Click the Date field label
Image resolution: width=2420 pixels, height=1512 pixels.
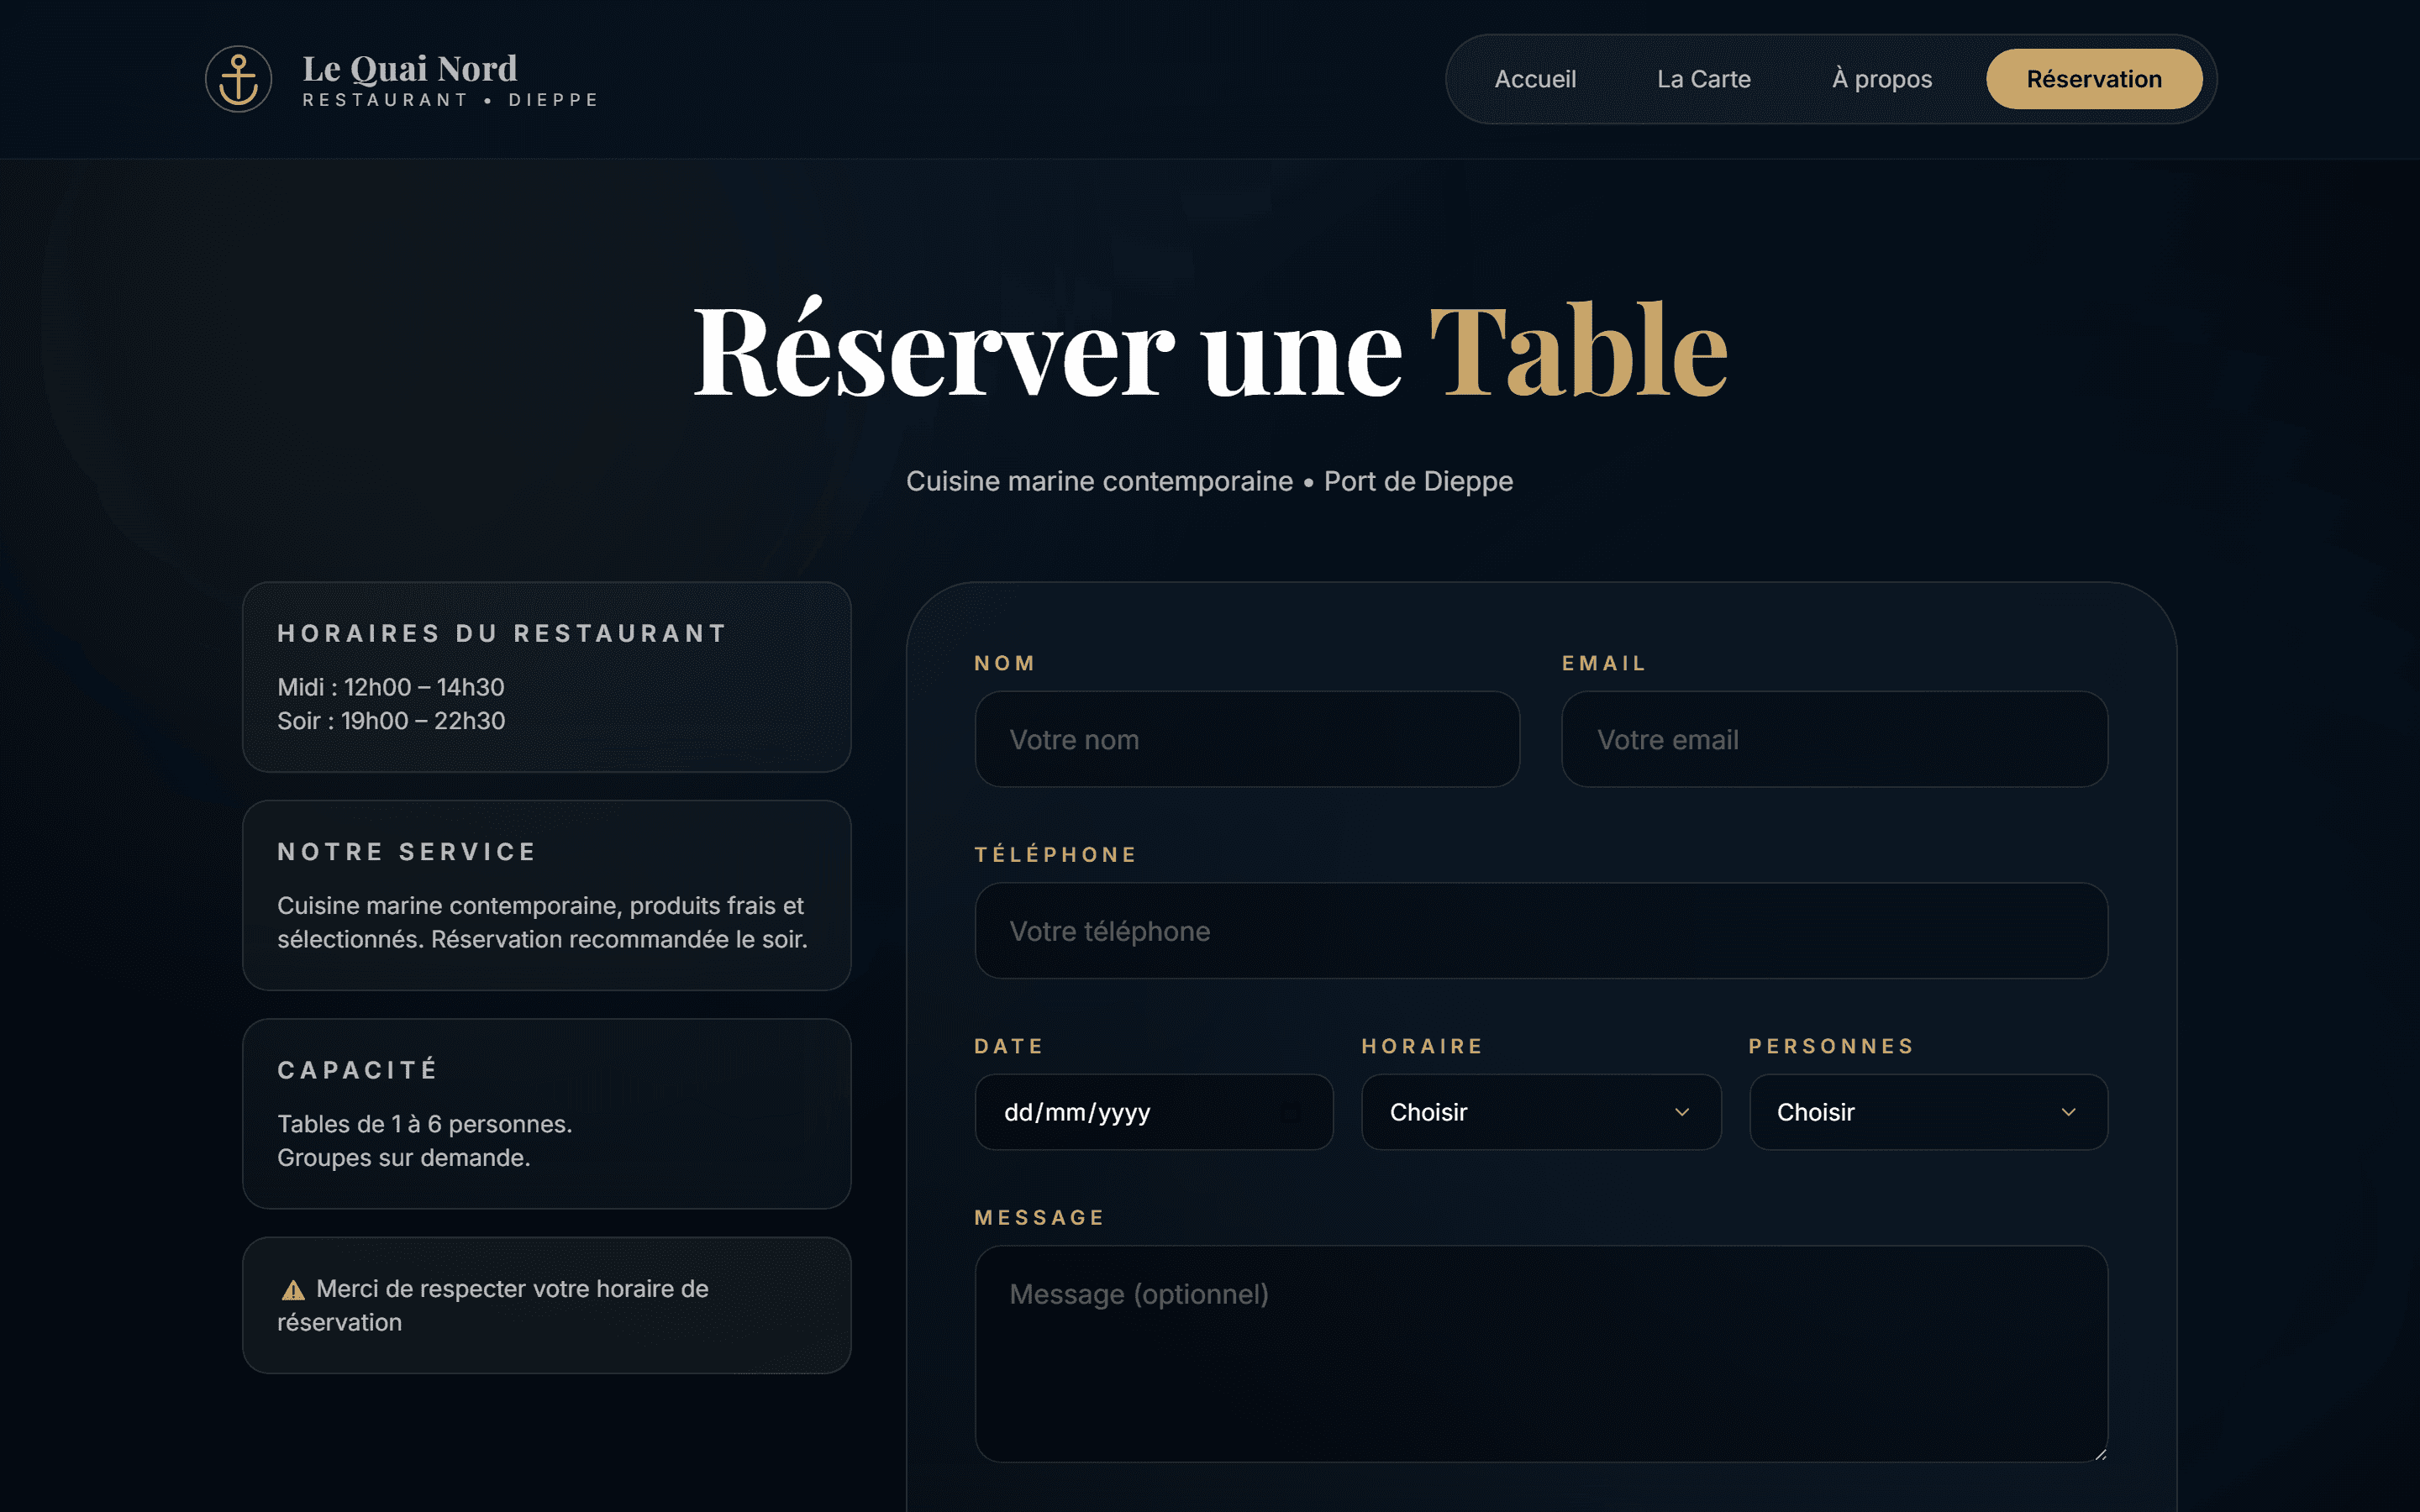(x=1009, y=1046)
